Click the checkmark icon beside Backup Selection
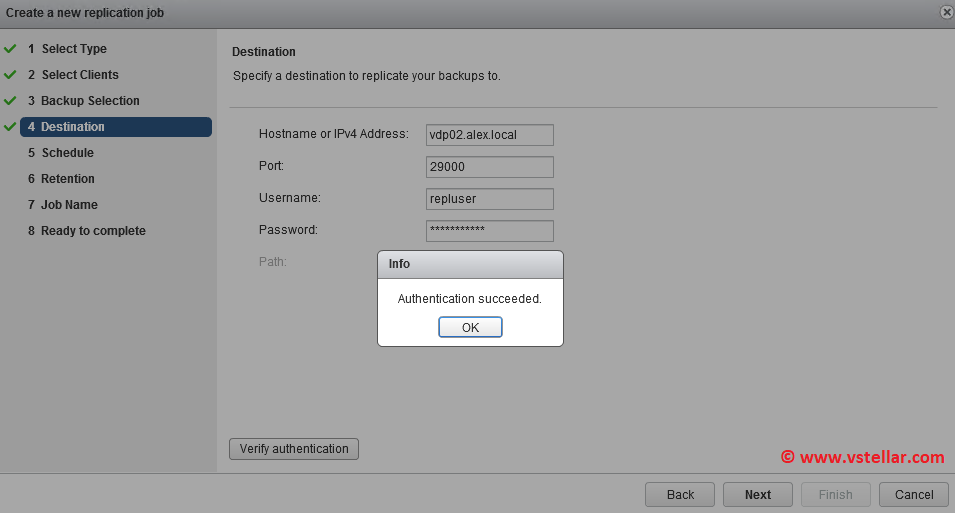 (x=10, y=101)
